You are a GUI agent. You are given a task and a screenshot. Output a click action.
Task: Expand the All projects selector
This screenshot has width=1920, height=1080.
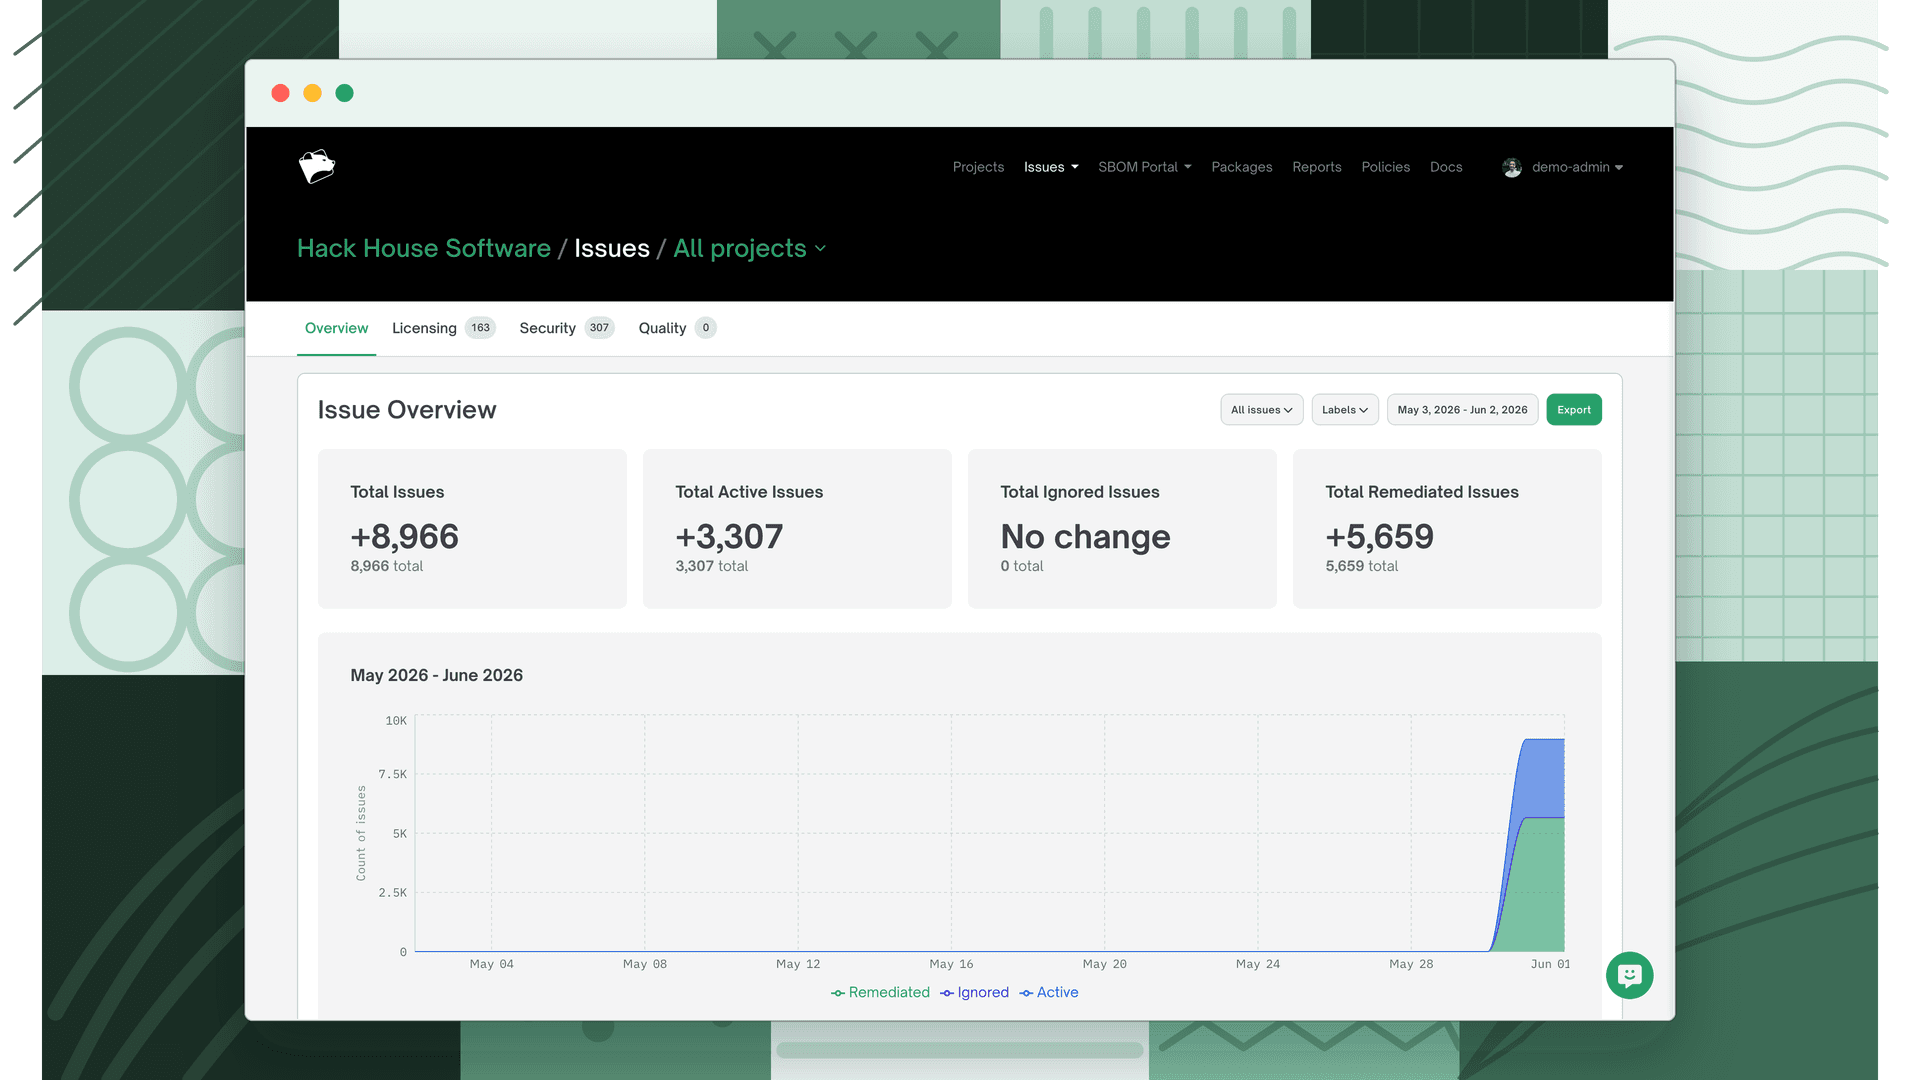749,248
